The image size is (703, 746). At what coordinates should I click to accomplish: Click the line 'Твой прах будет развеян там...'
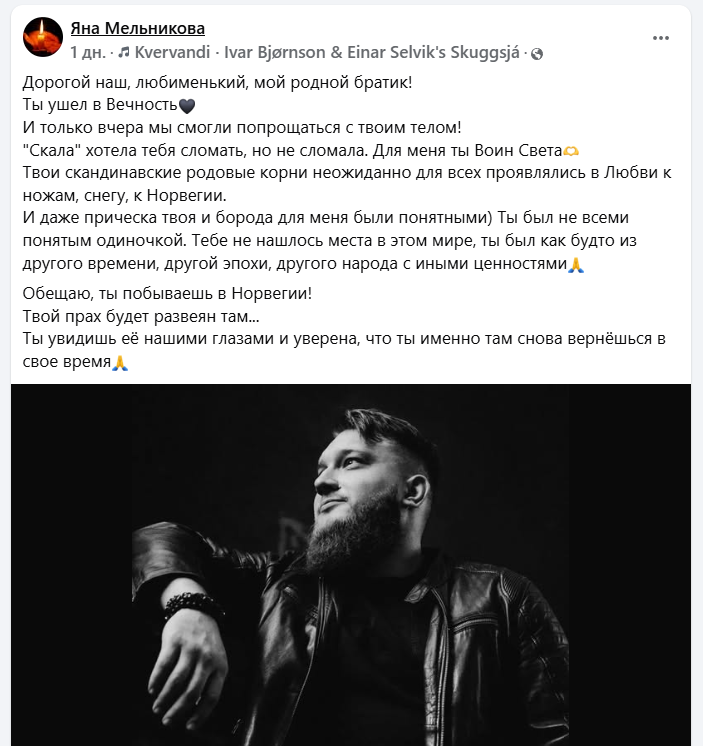141,316
